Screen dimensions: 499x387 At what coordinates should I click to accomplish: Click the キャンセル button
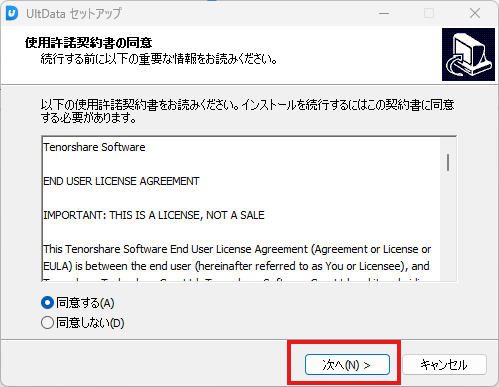pos(444,365)
